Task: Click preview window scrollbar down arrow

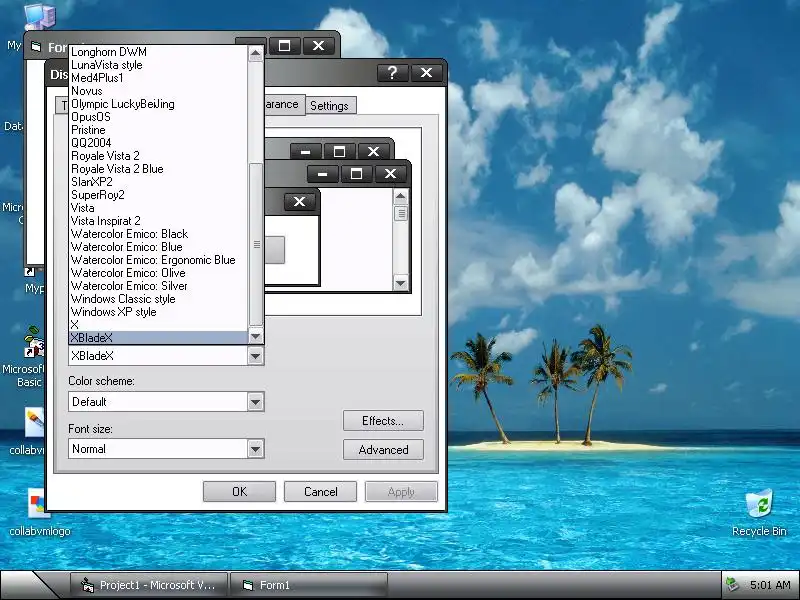Action: click(x=401, y=283)
